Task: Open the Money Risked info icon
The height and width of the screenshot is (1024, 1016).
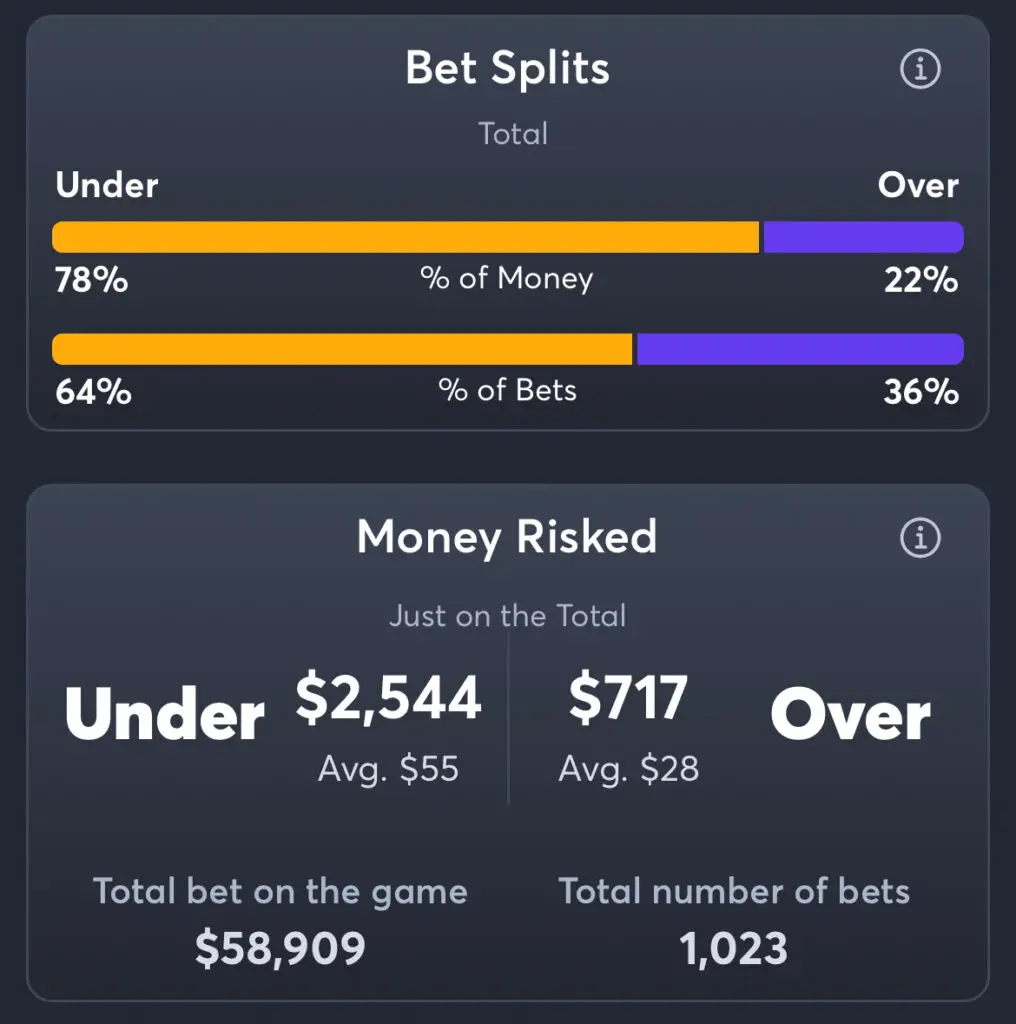Action: click(x=920, y=537)
